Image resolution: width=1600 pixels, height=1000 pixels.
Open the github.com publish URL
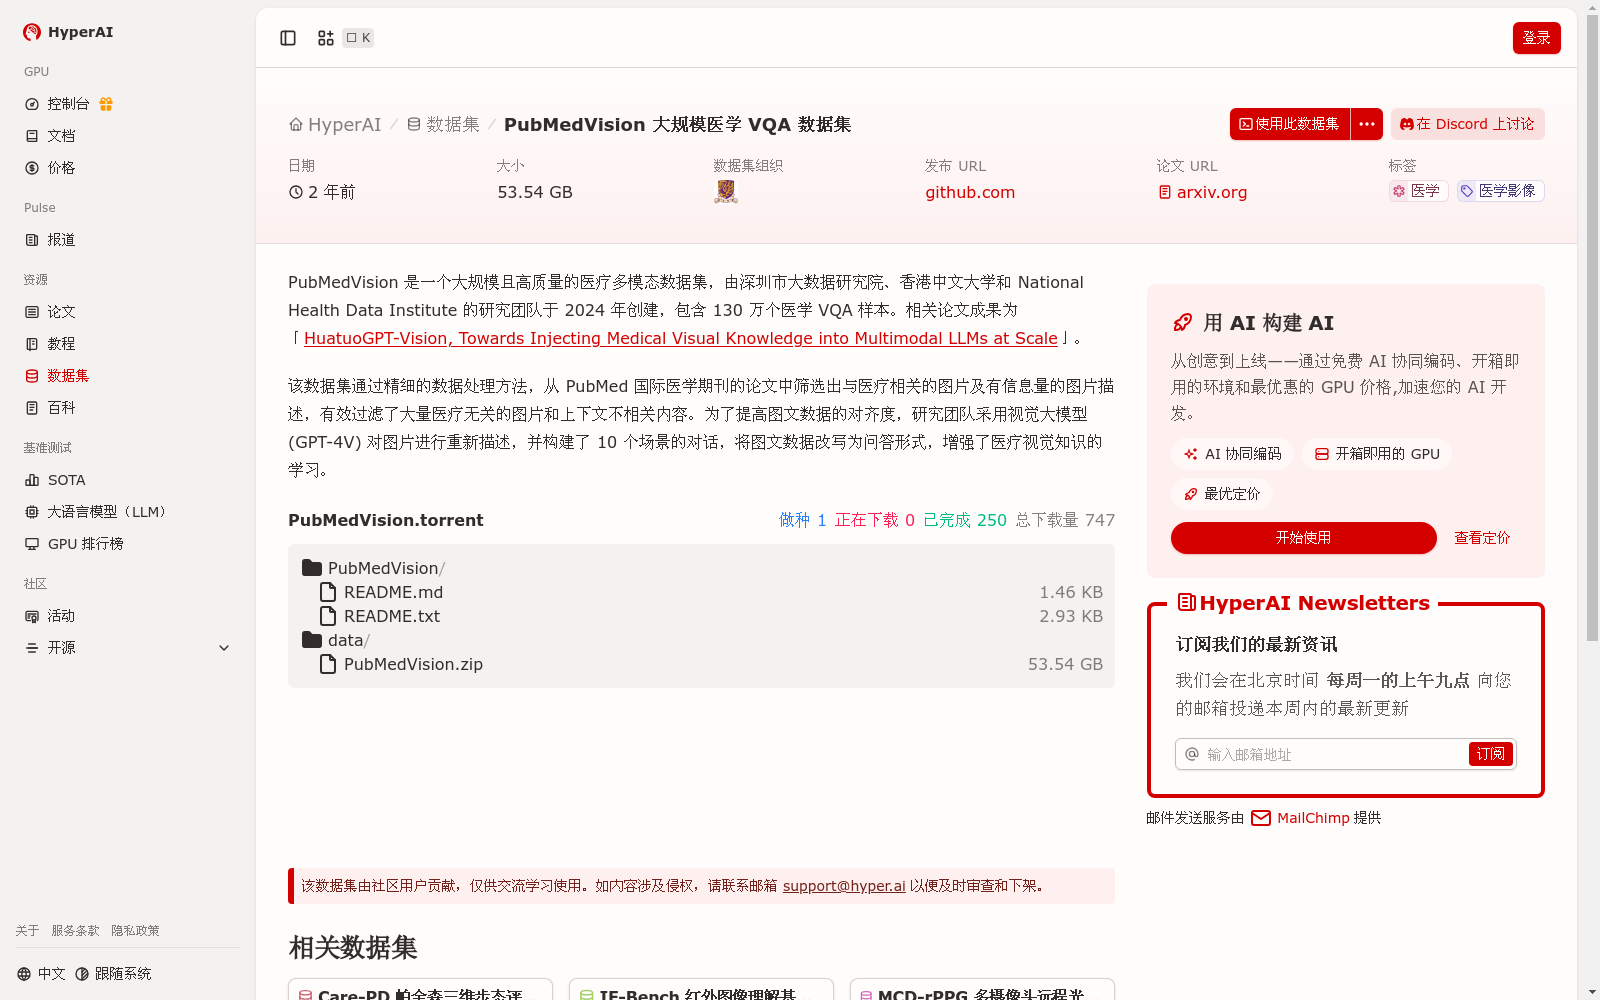[970, 192]
